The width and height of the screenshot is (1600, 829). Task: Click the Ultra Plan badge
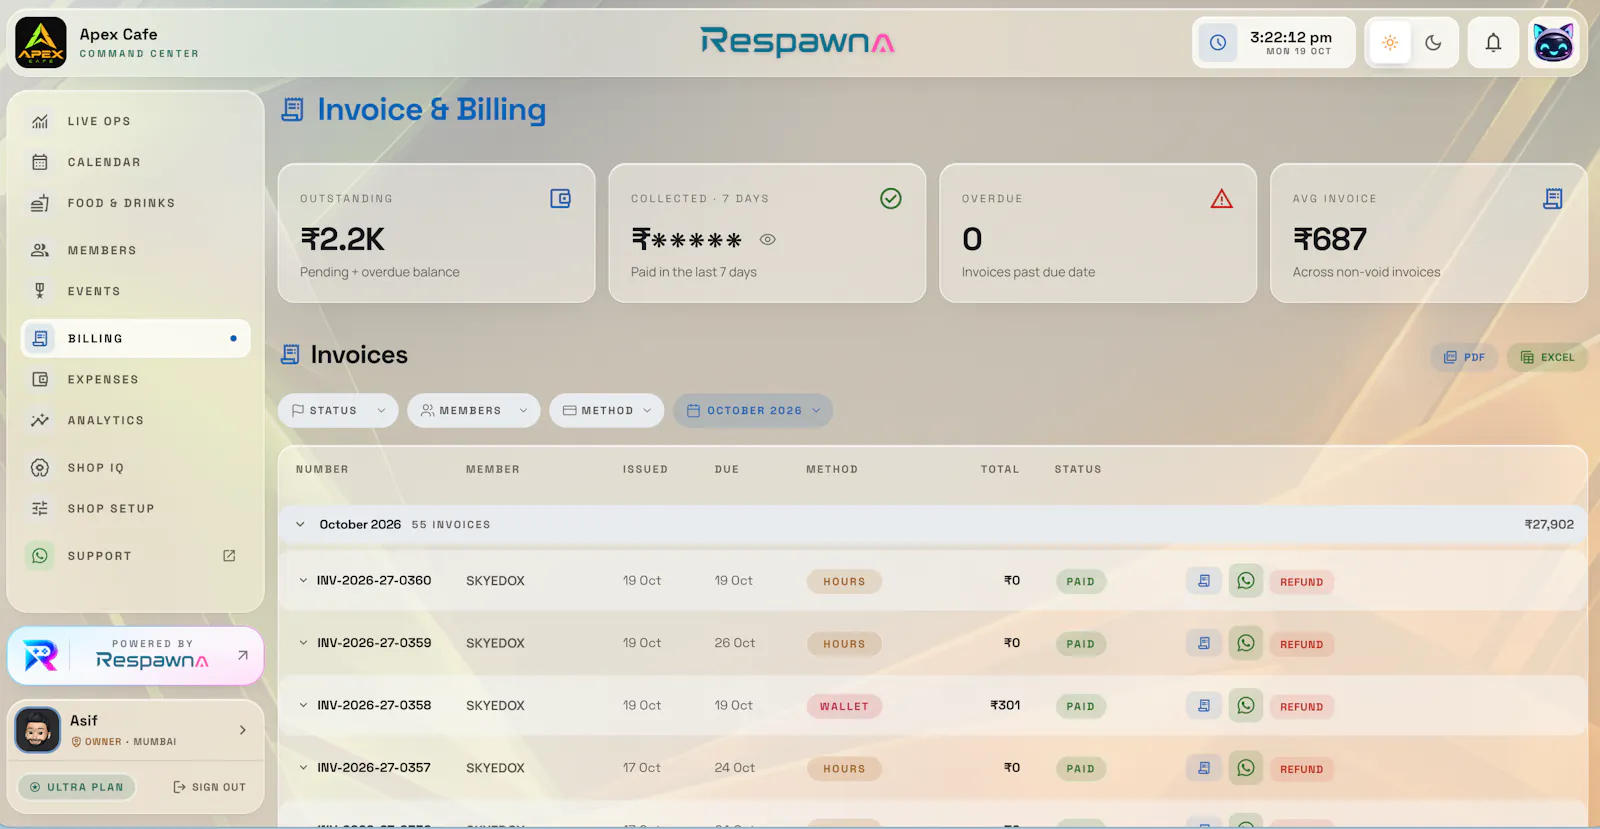pos(77,787)
